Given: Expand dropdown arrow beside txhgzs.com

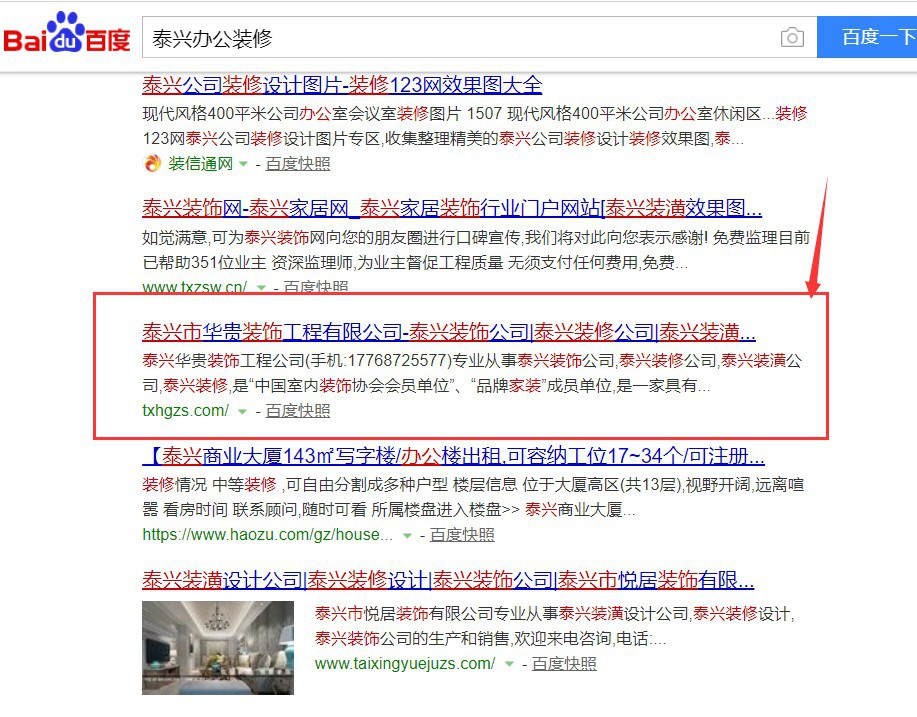Looking at the screenshot, I should pos(241,411).
